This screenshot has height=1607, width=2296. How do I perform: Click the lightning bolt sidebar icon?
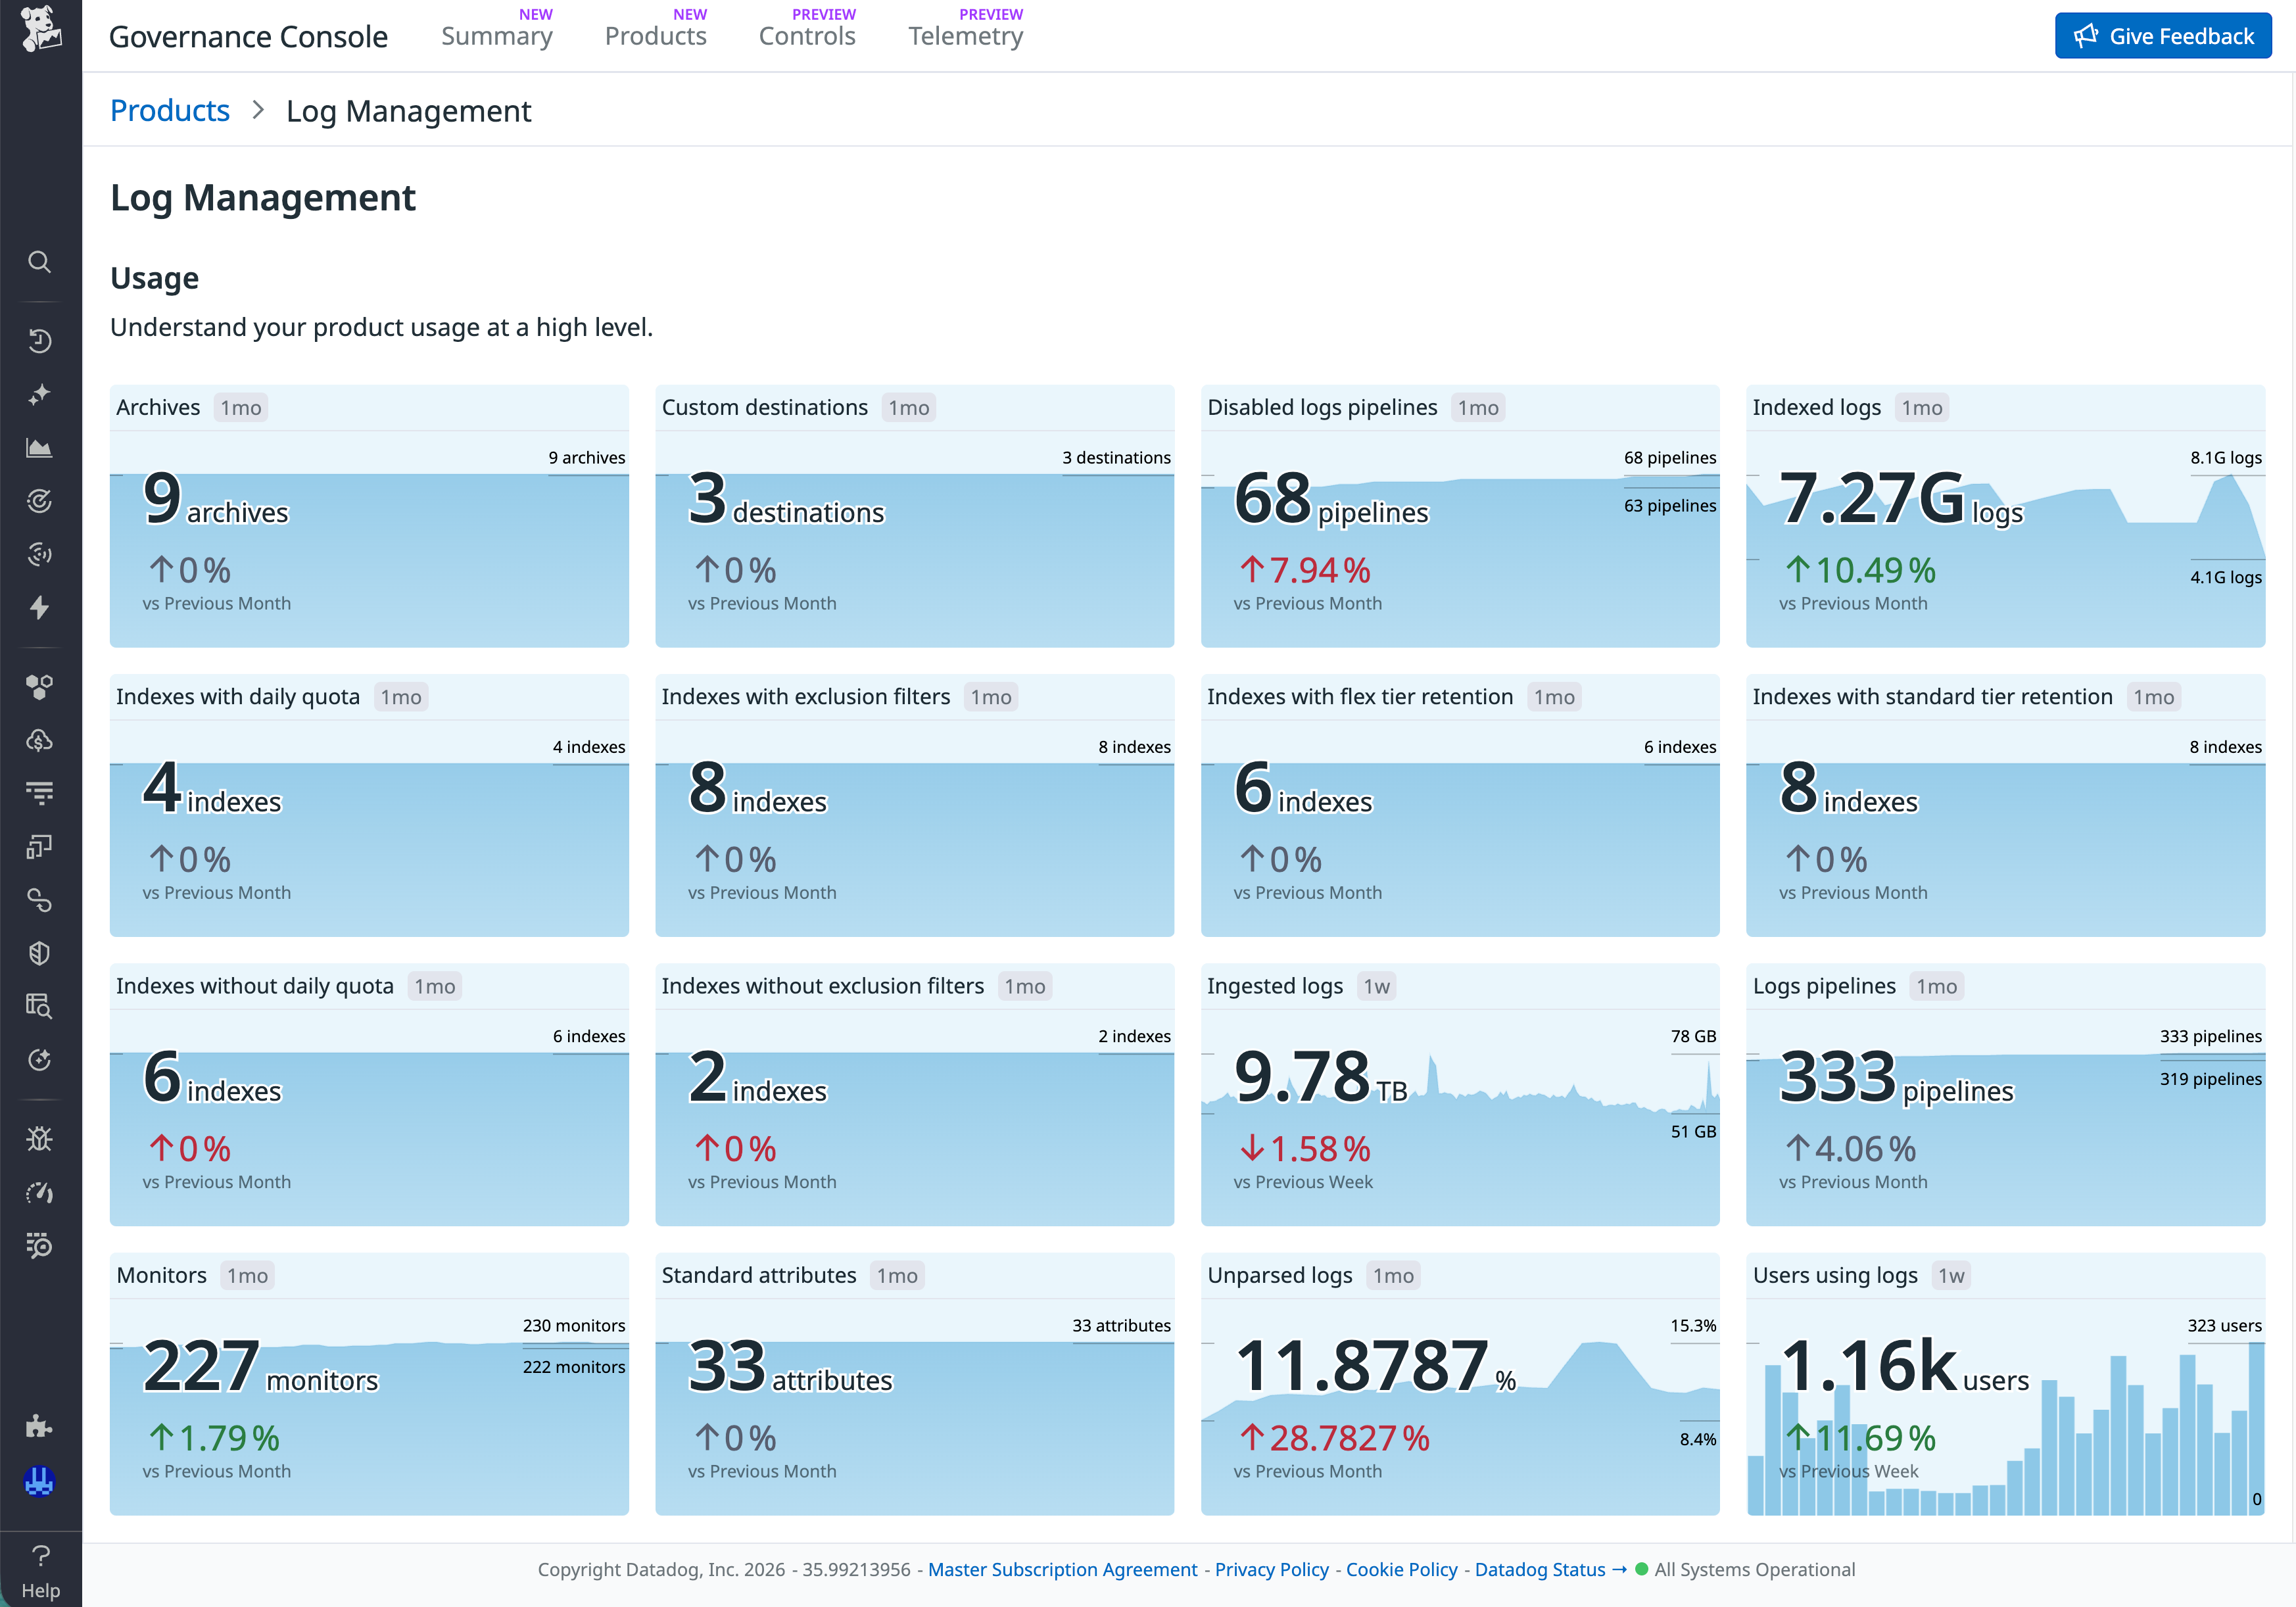[40, 607]
